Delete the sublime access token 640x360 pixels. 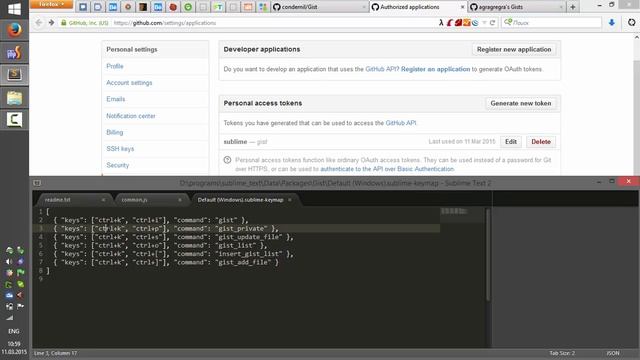(x=541, y=142)
